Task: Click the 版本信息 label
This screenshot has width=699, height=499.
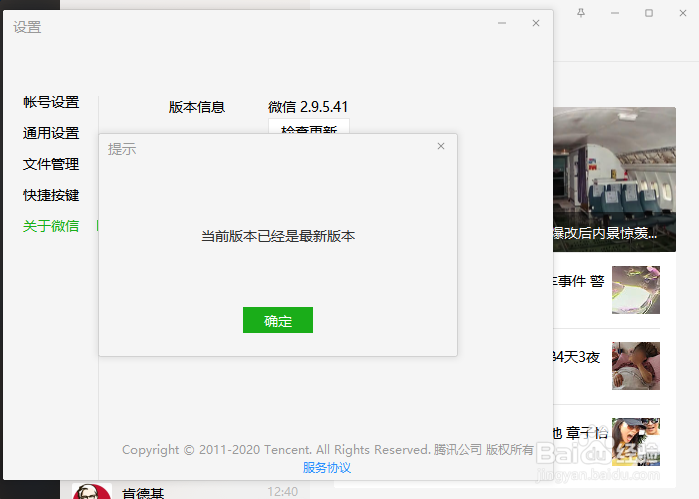Action: pos(197,107)
